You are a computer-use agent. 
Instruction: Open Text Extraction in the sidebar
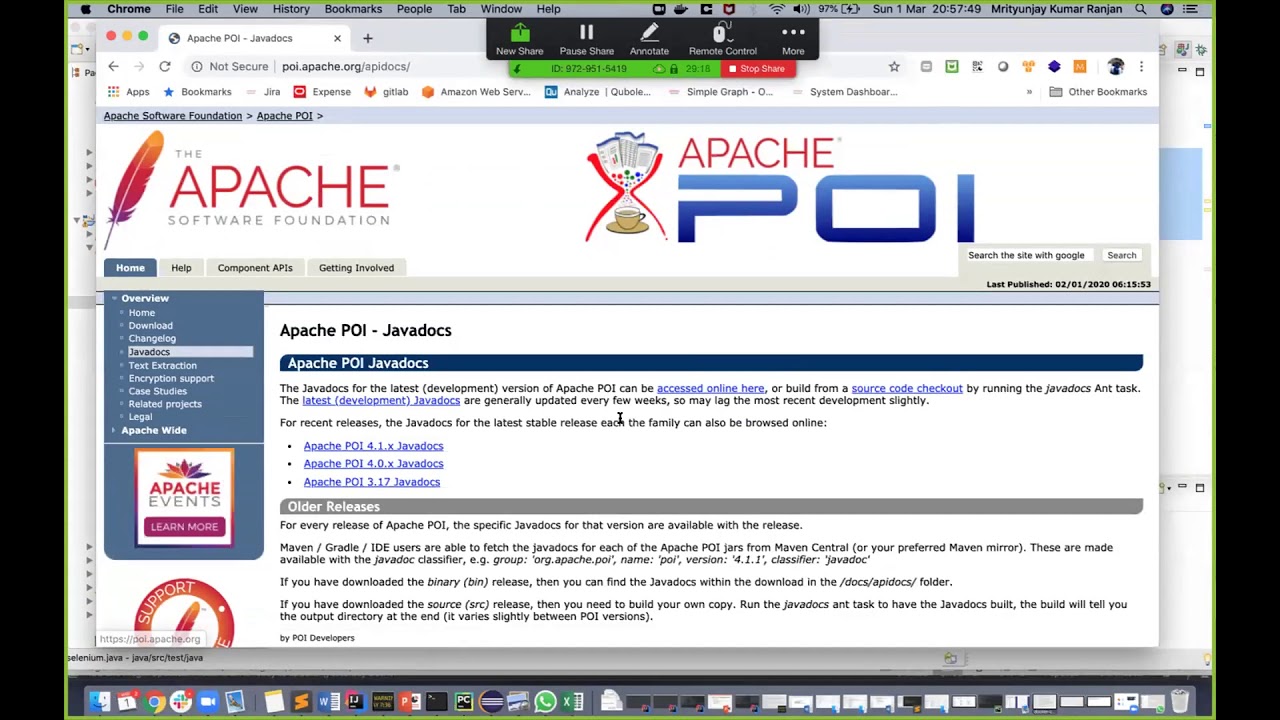click(x=162, y=365)
